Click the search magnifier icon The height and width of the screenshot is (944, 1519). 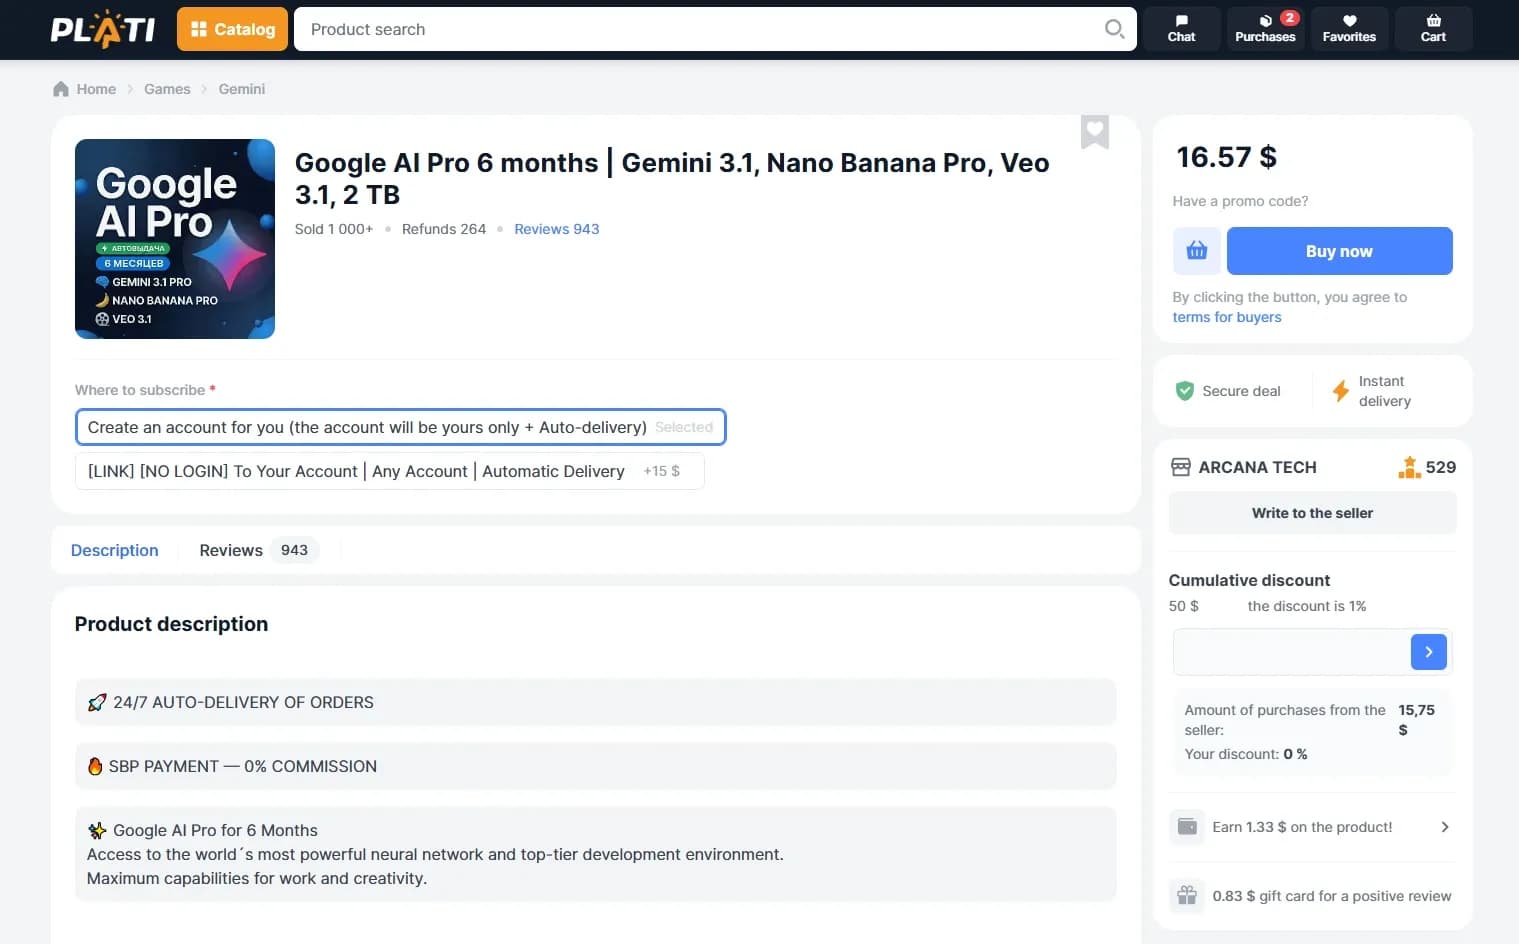(1114, 29)
